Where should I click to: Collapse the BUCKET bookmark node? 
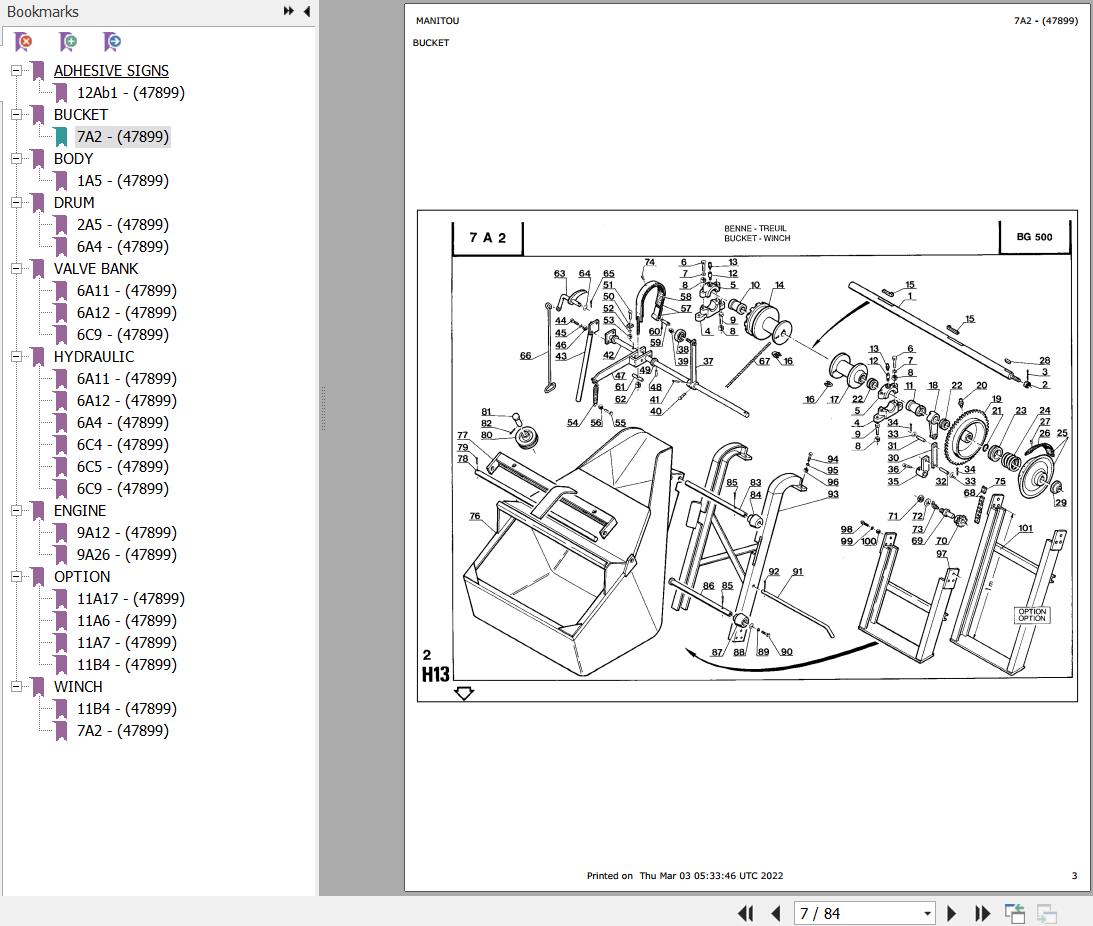(16, 114)
